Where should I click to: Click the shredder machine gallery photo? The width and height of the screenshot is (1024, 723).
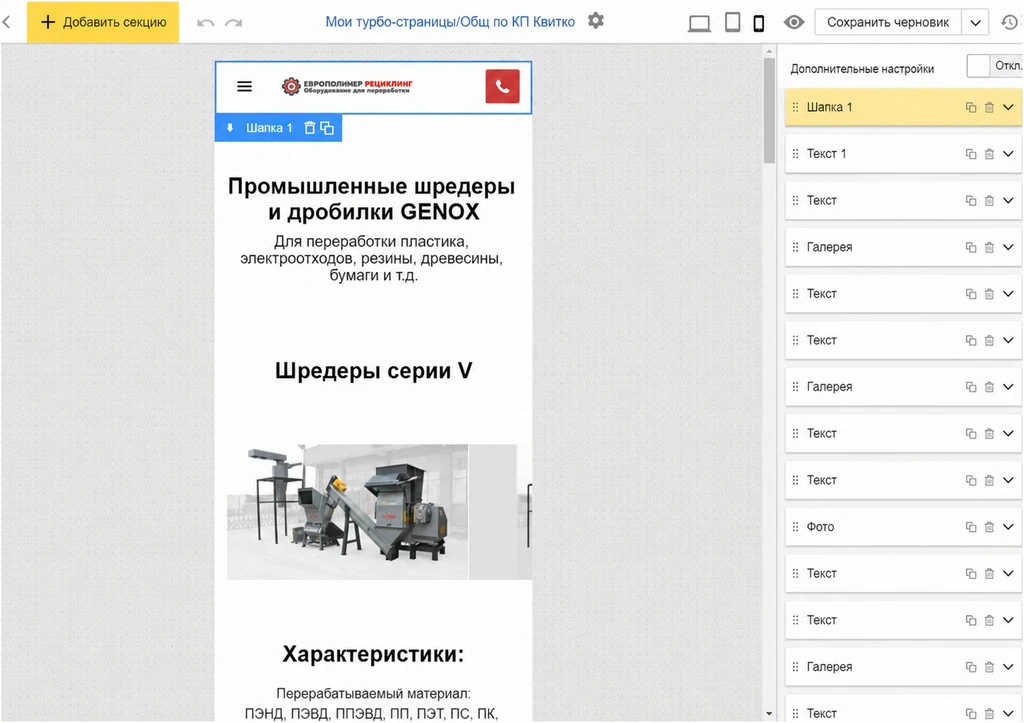347,512
